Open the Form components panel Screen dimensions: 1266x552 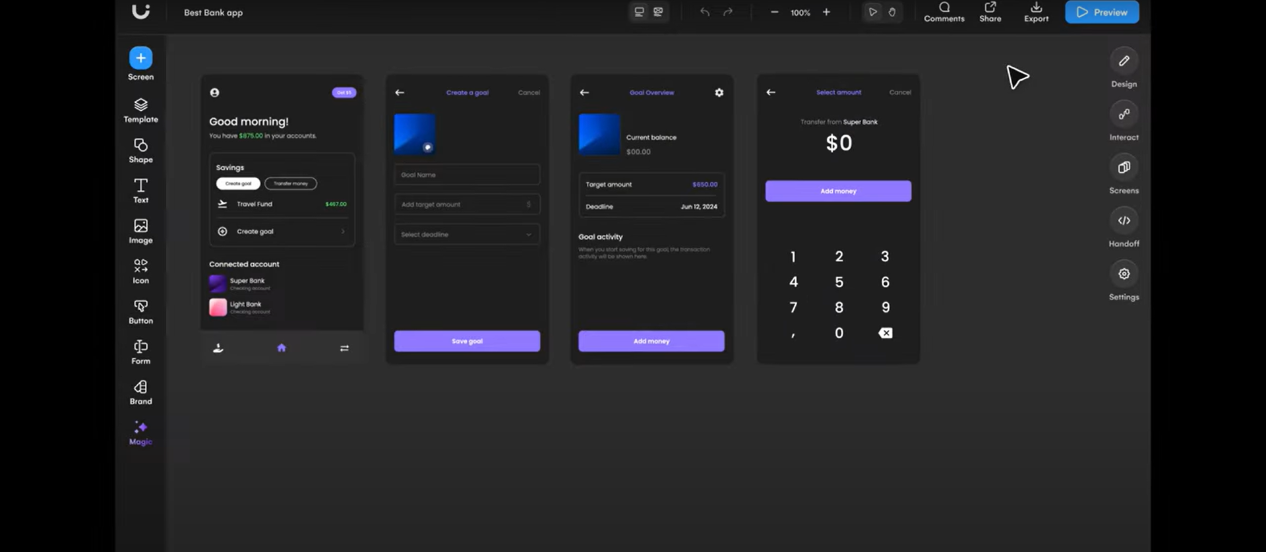click(x=141, y=352)
